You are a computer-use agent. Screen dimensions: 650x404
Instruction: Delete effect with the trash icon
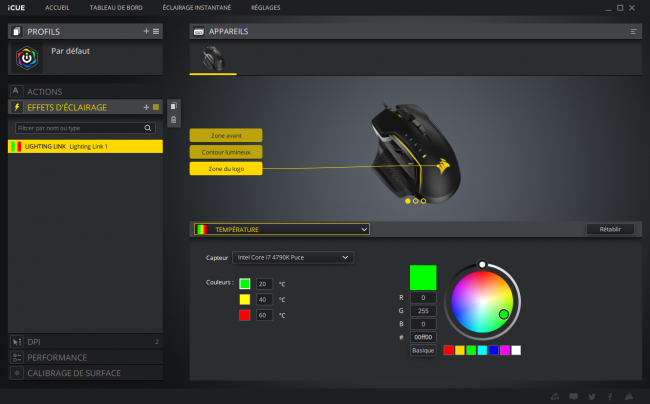tap(174, 120)
